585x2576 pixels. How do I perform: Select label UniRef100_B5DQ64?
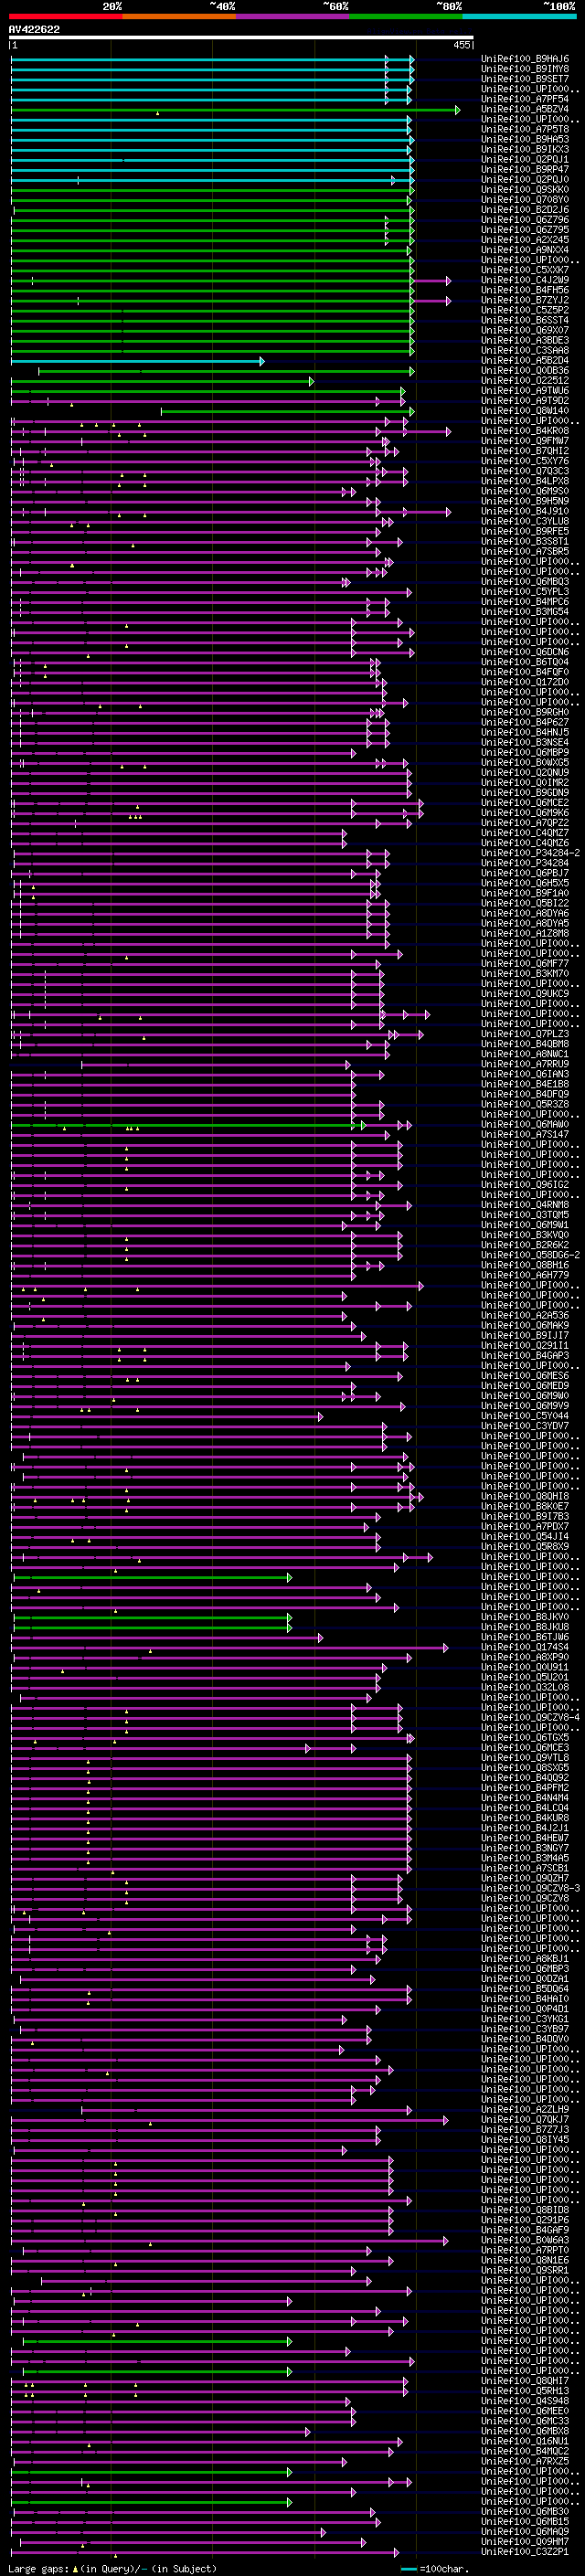(x=524, y=1988)
